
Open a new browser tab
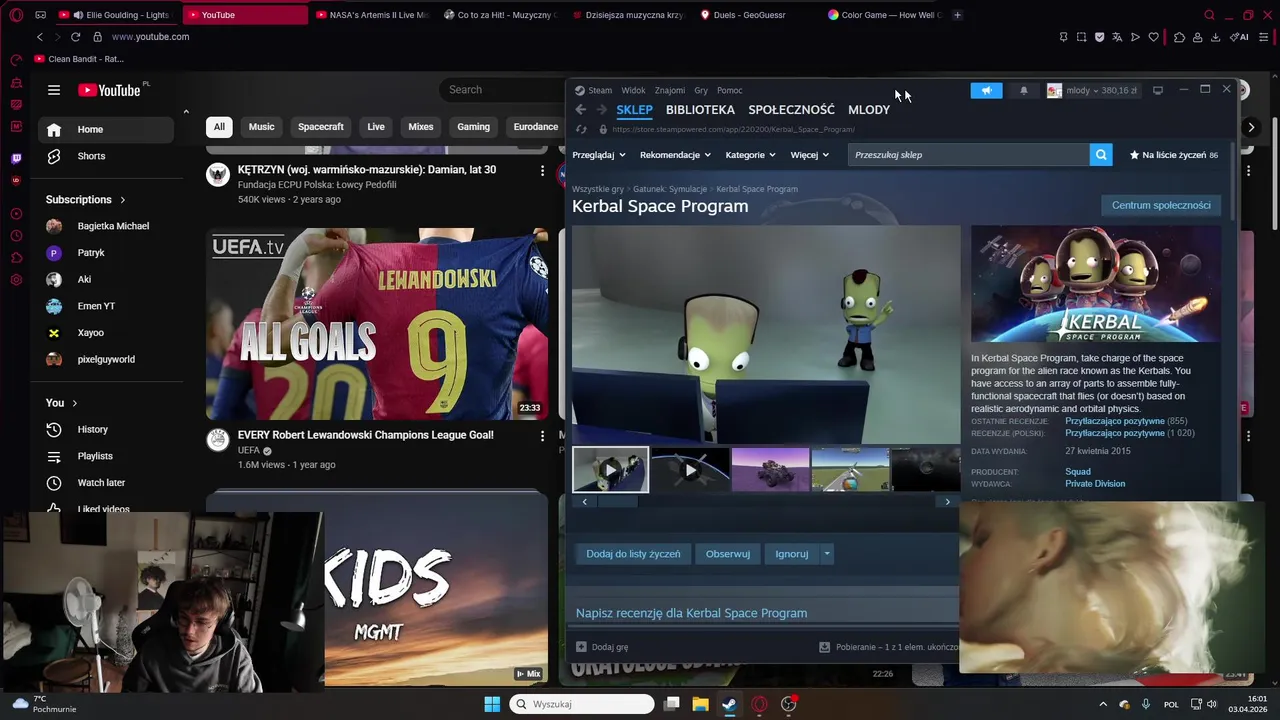(x=957, y=15)
